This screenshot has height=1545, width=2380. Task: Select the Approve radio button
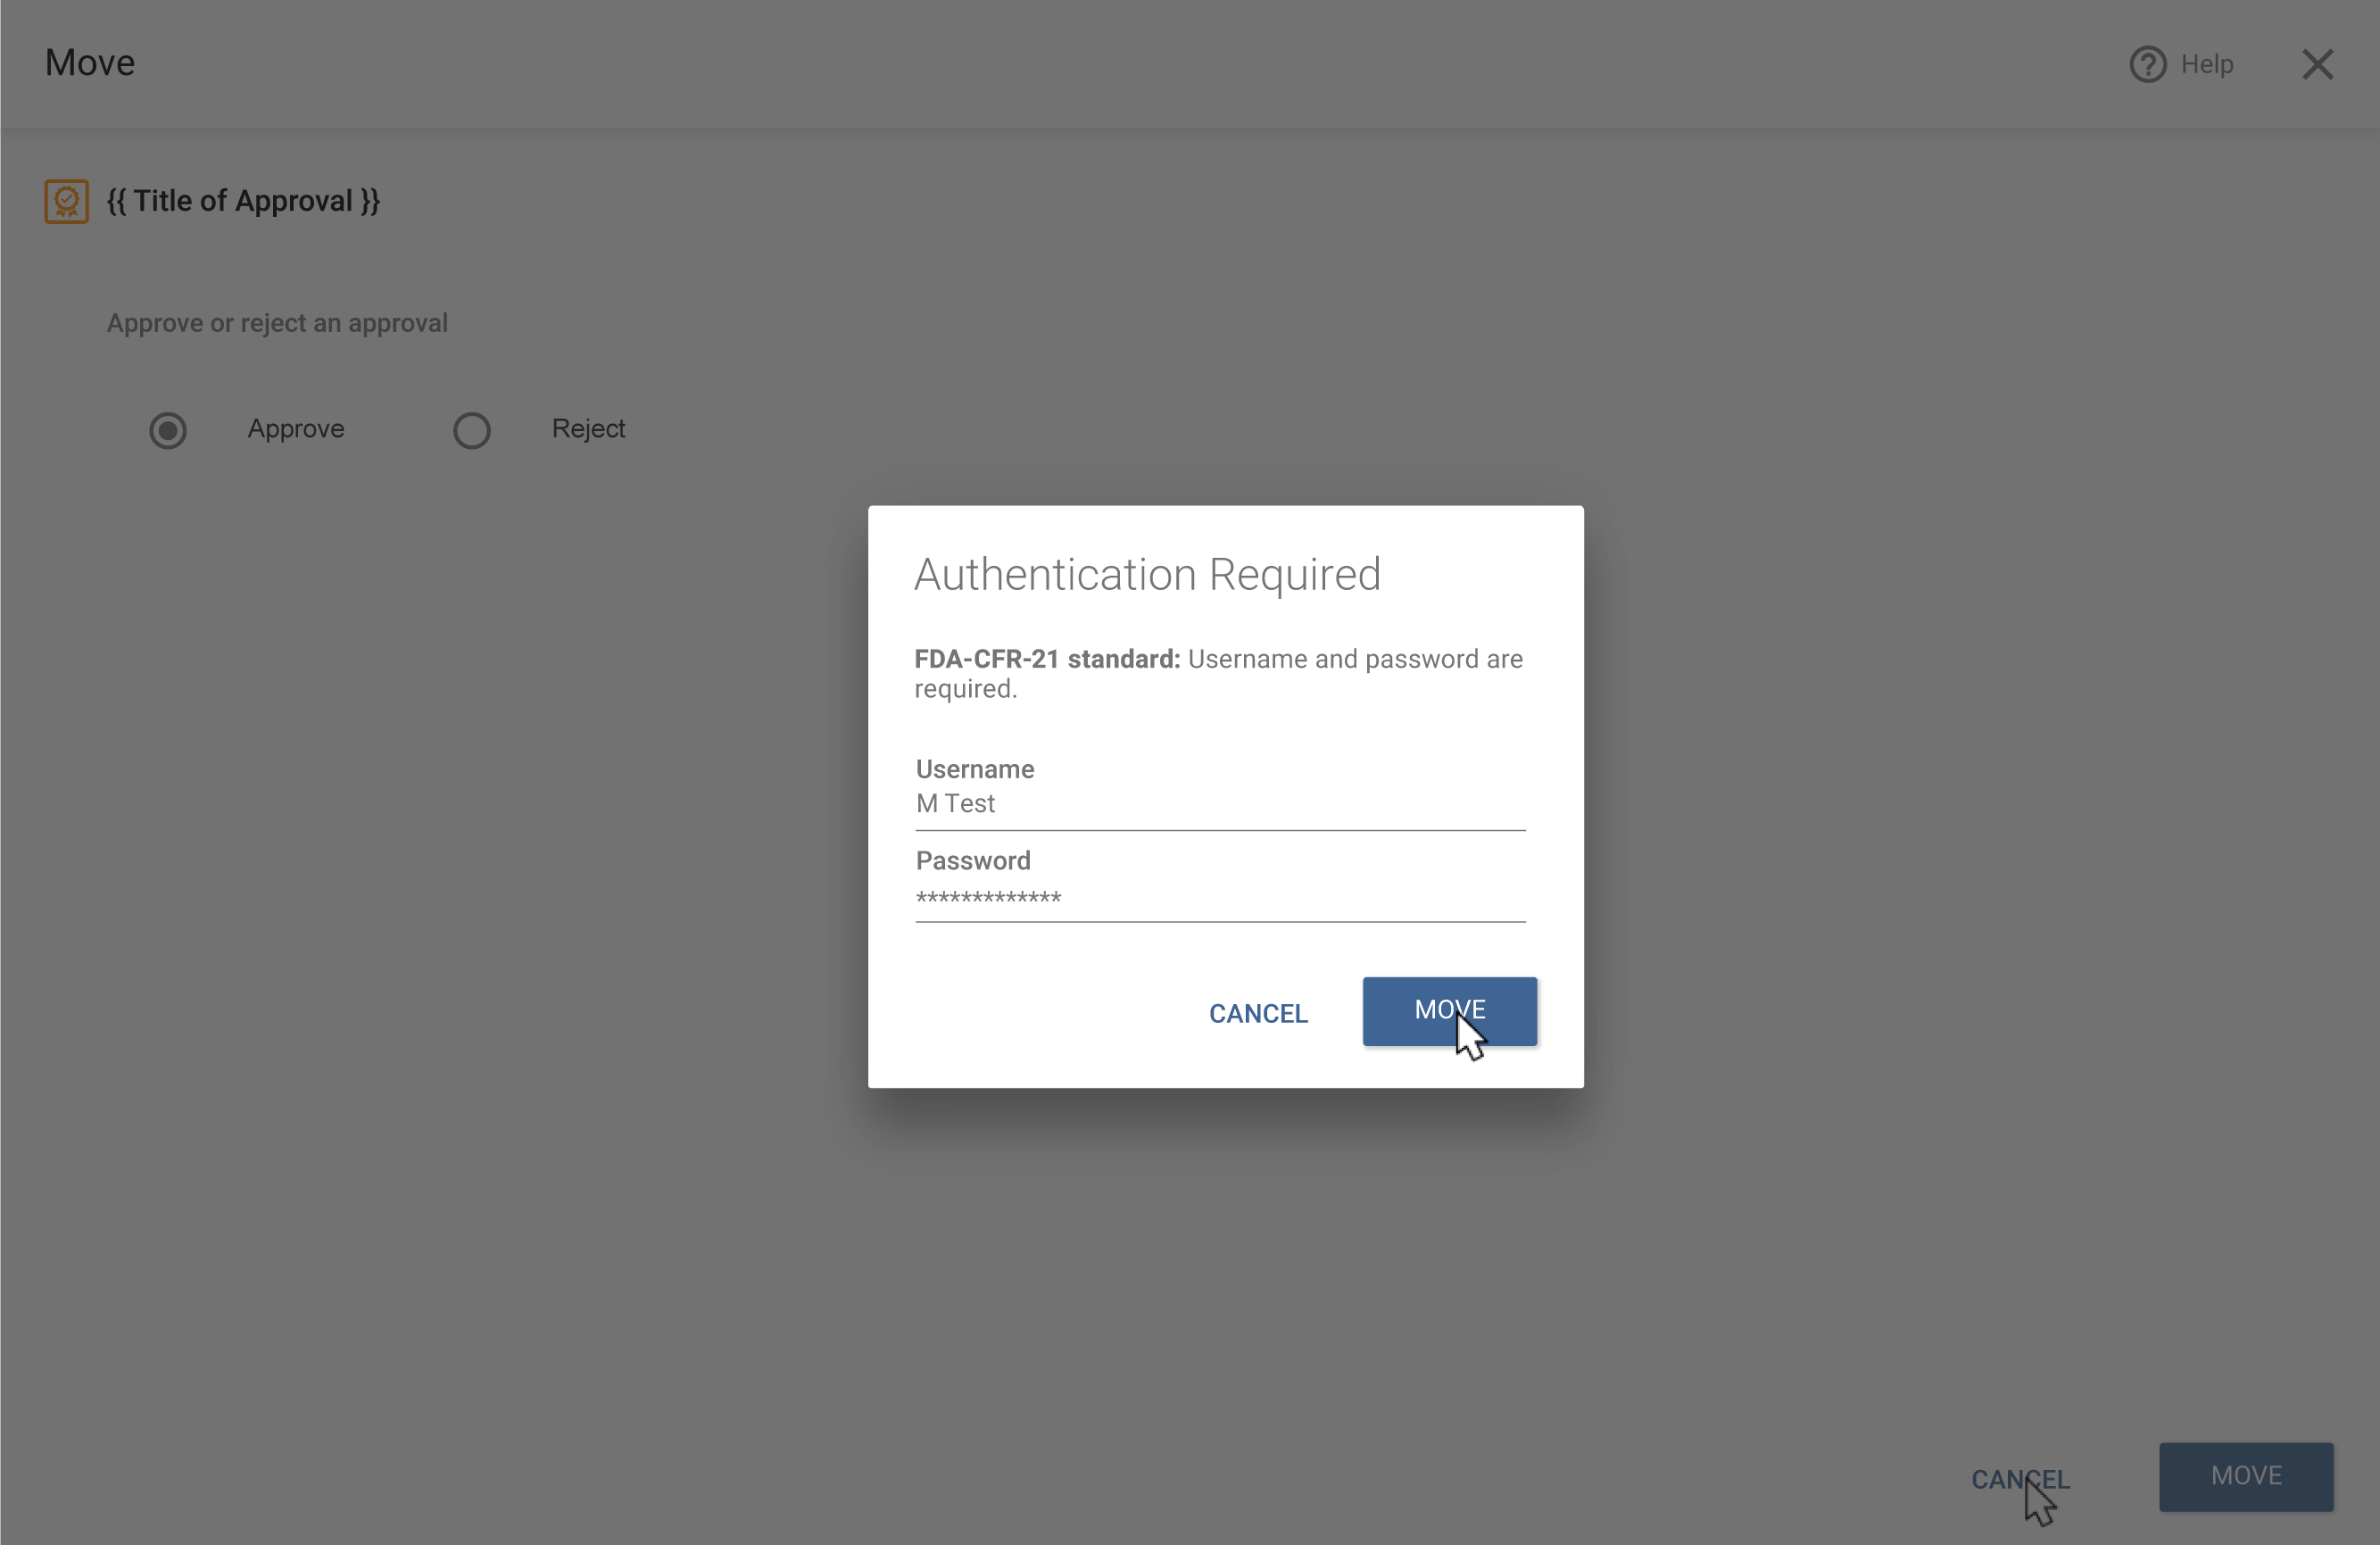[x=168, y=430]
